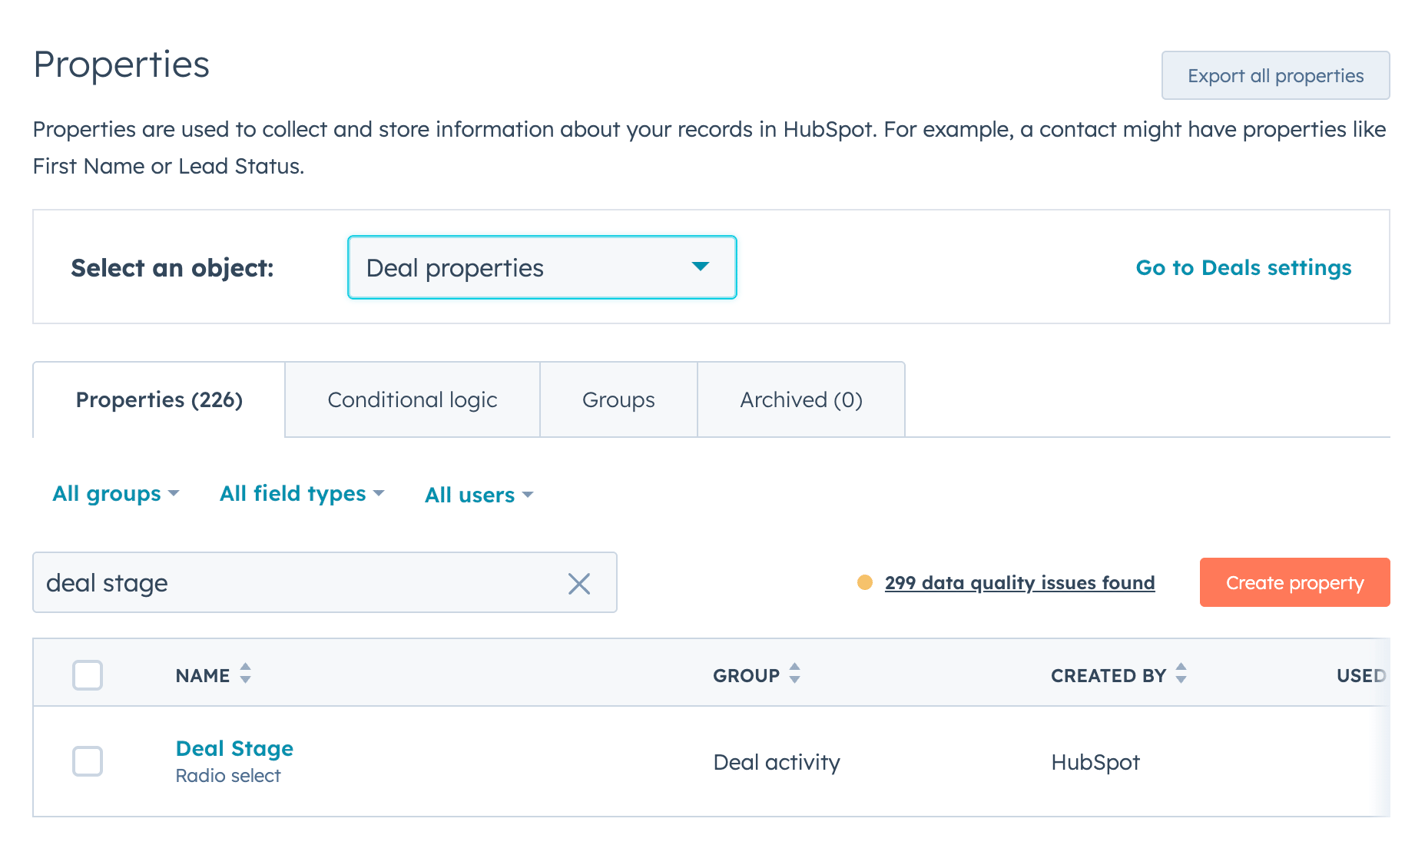The height and width of the screenshot is (845, 1415).
Task: Expand the All users dropdown
Action: point(478,493)
